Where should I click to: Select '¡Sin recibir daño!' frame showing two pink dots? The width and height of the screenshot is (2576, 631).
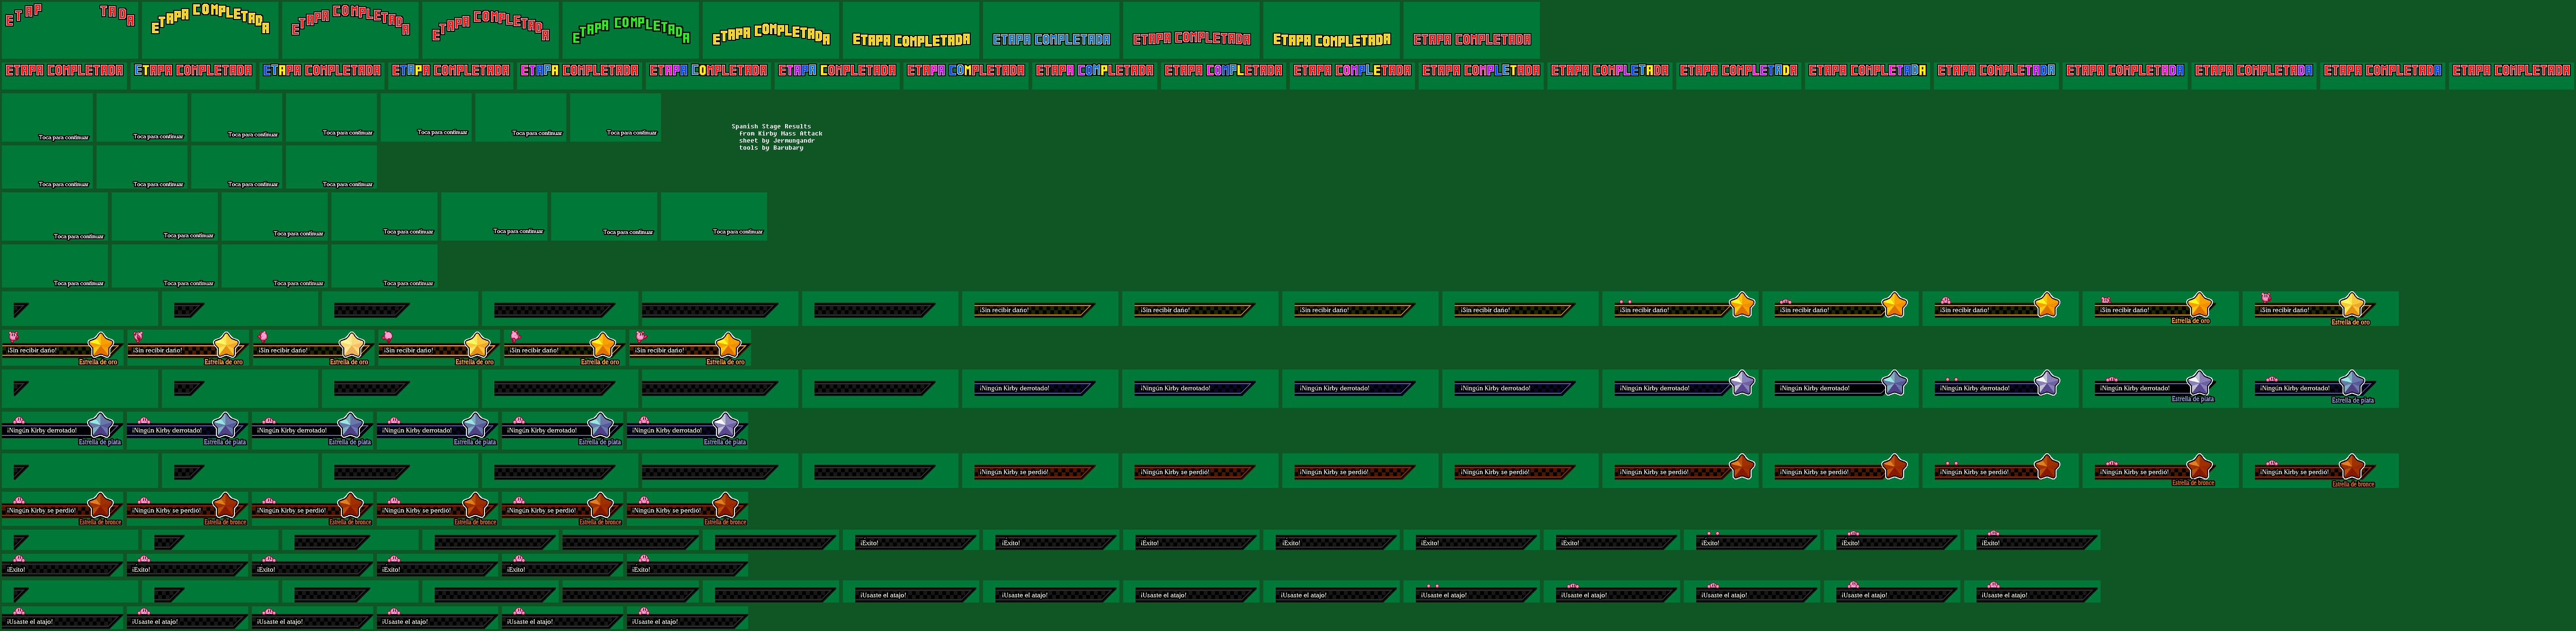1680,308
